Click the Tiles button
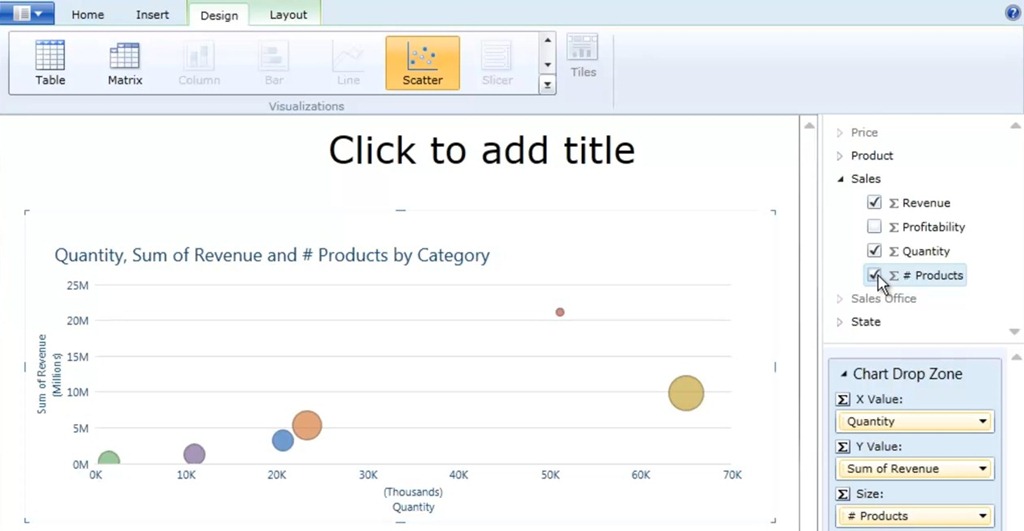 [x=583, y=57]
